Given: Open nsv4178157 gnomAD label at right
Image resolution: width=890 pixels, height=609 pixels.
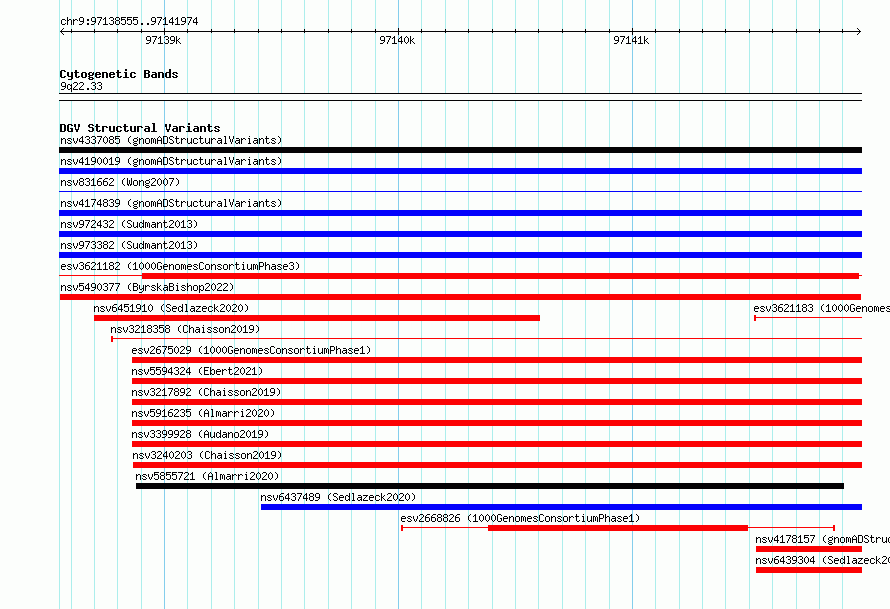Looking at the screenshot, I should (822, 539).
